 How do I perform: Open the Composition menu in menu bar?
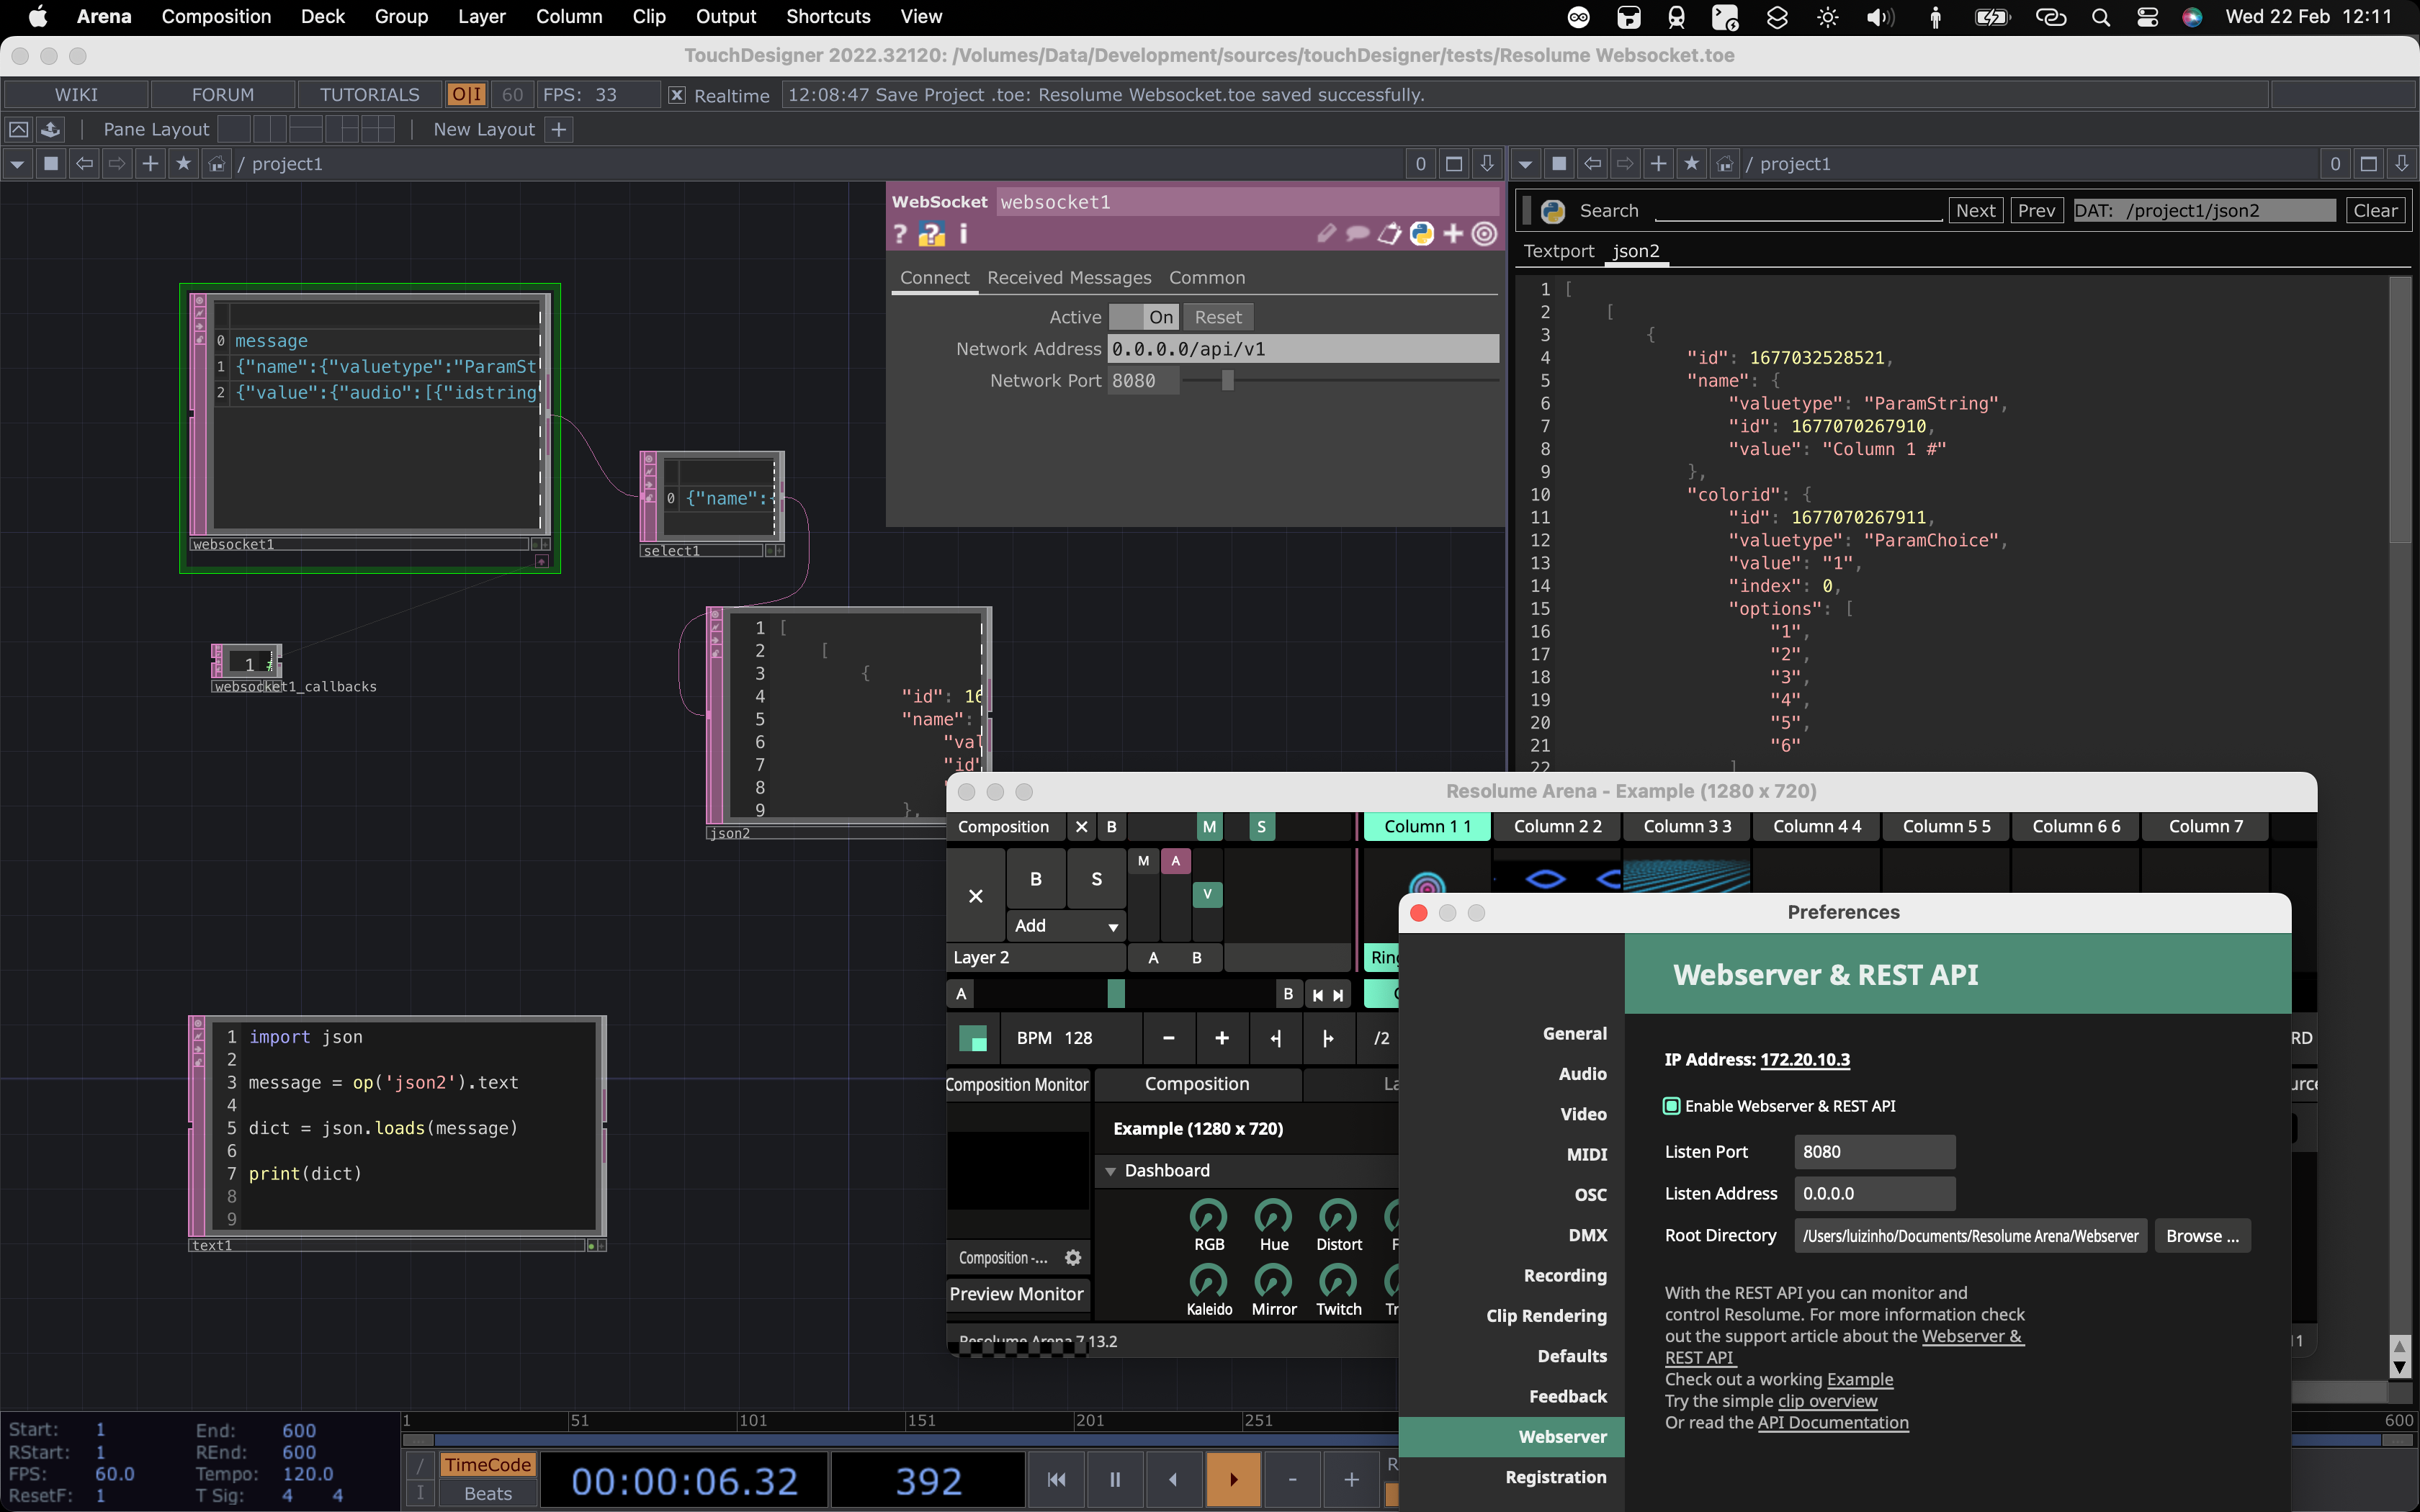pos(216,17)
